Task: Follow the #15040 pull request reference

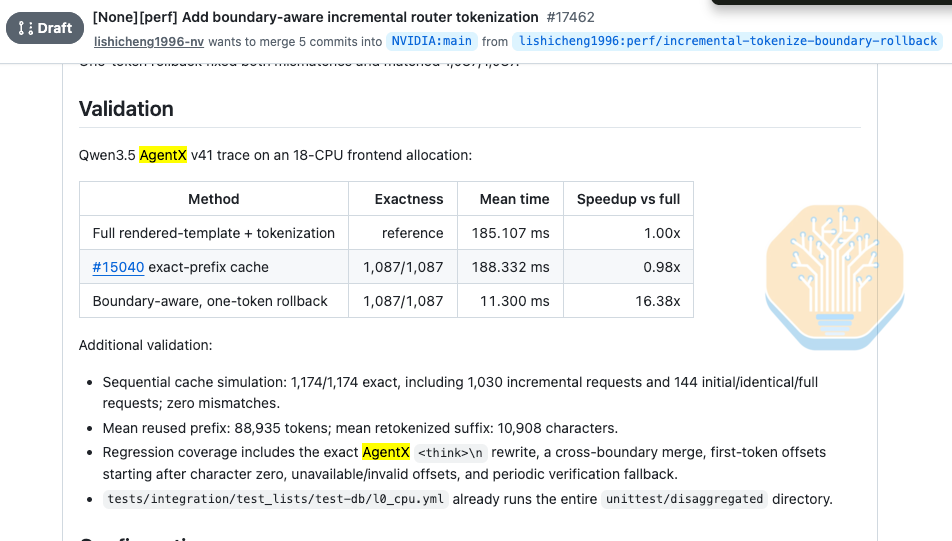Action: (x=118, y=267)
